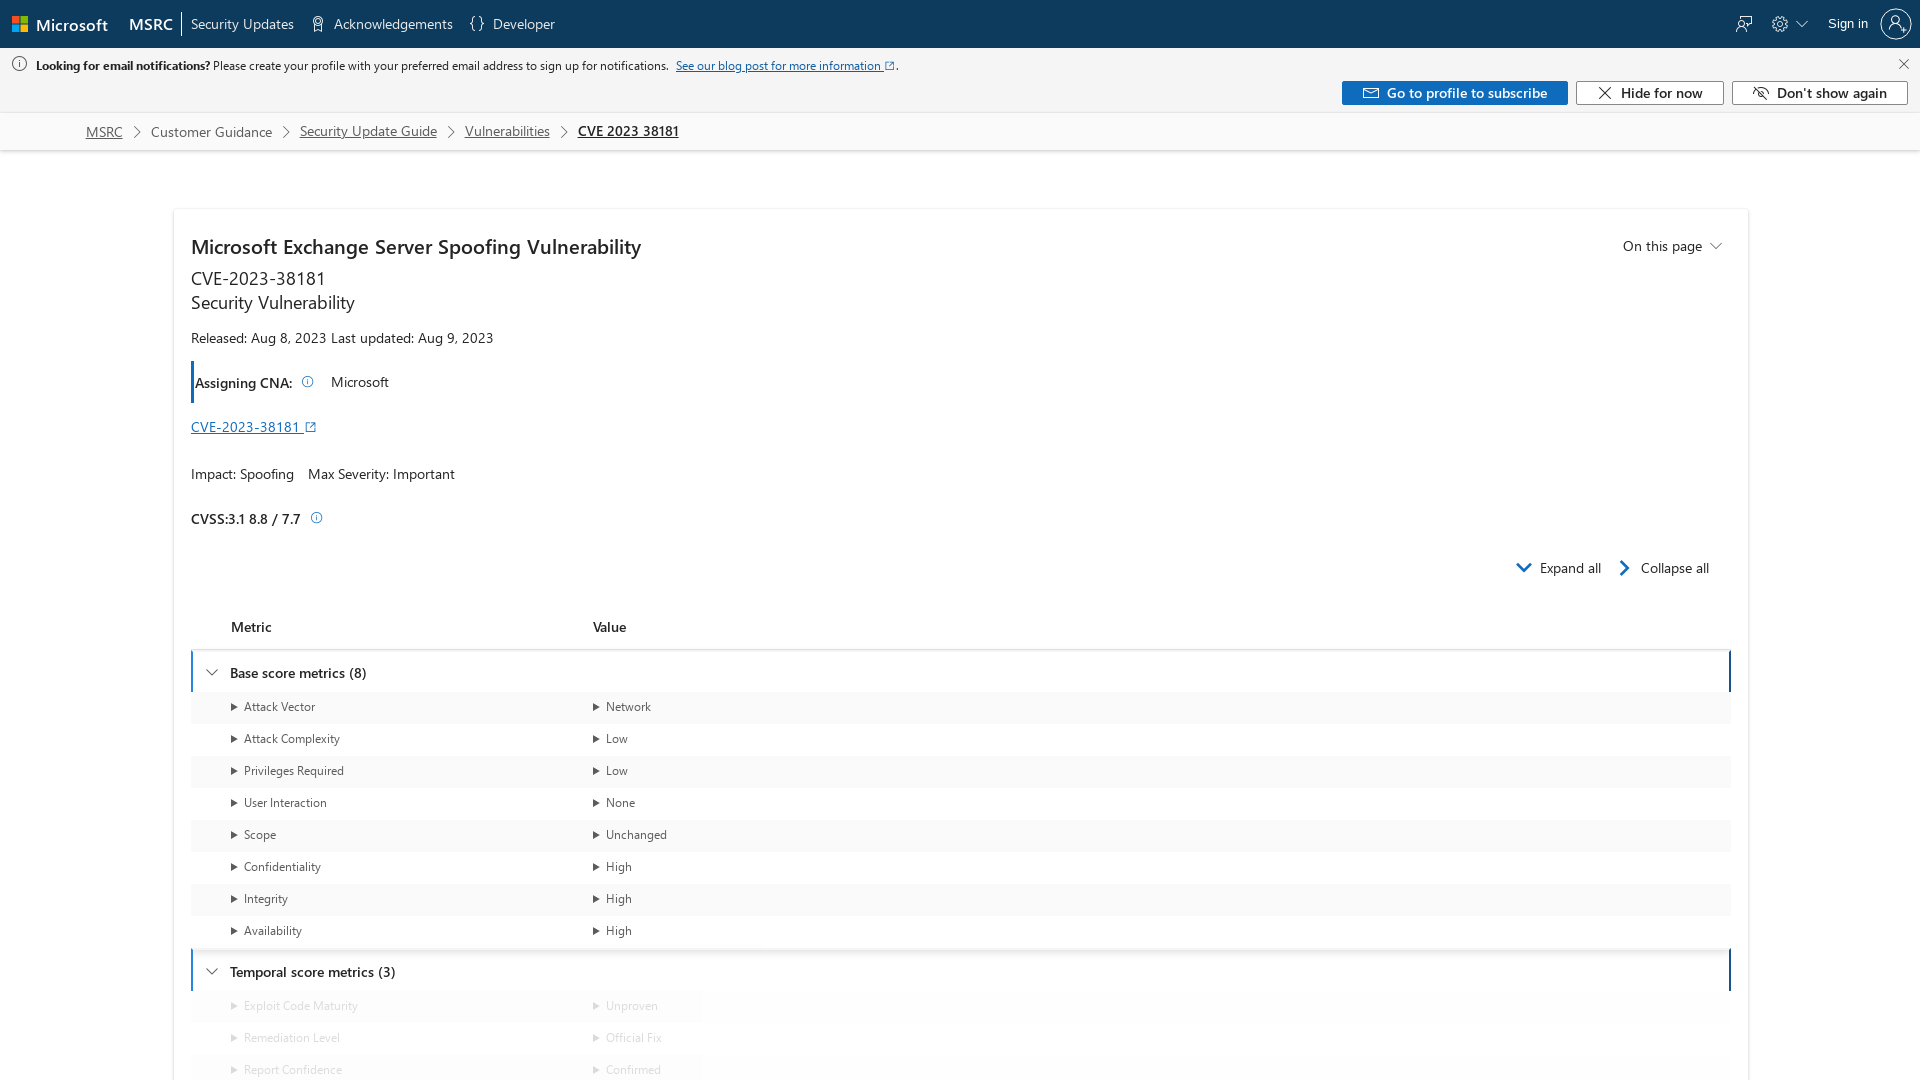Go to MSRC header link
This screenshot has height=1080, width=1920.
(151, 24)
